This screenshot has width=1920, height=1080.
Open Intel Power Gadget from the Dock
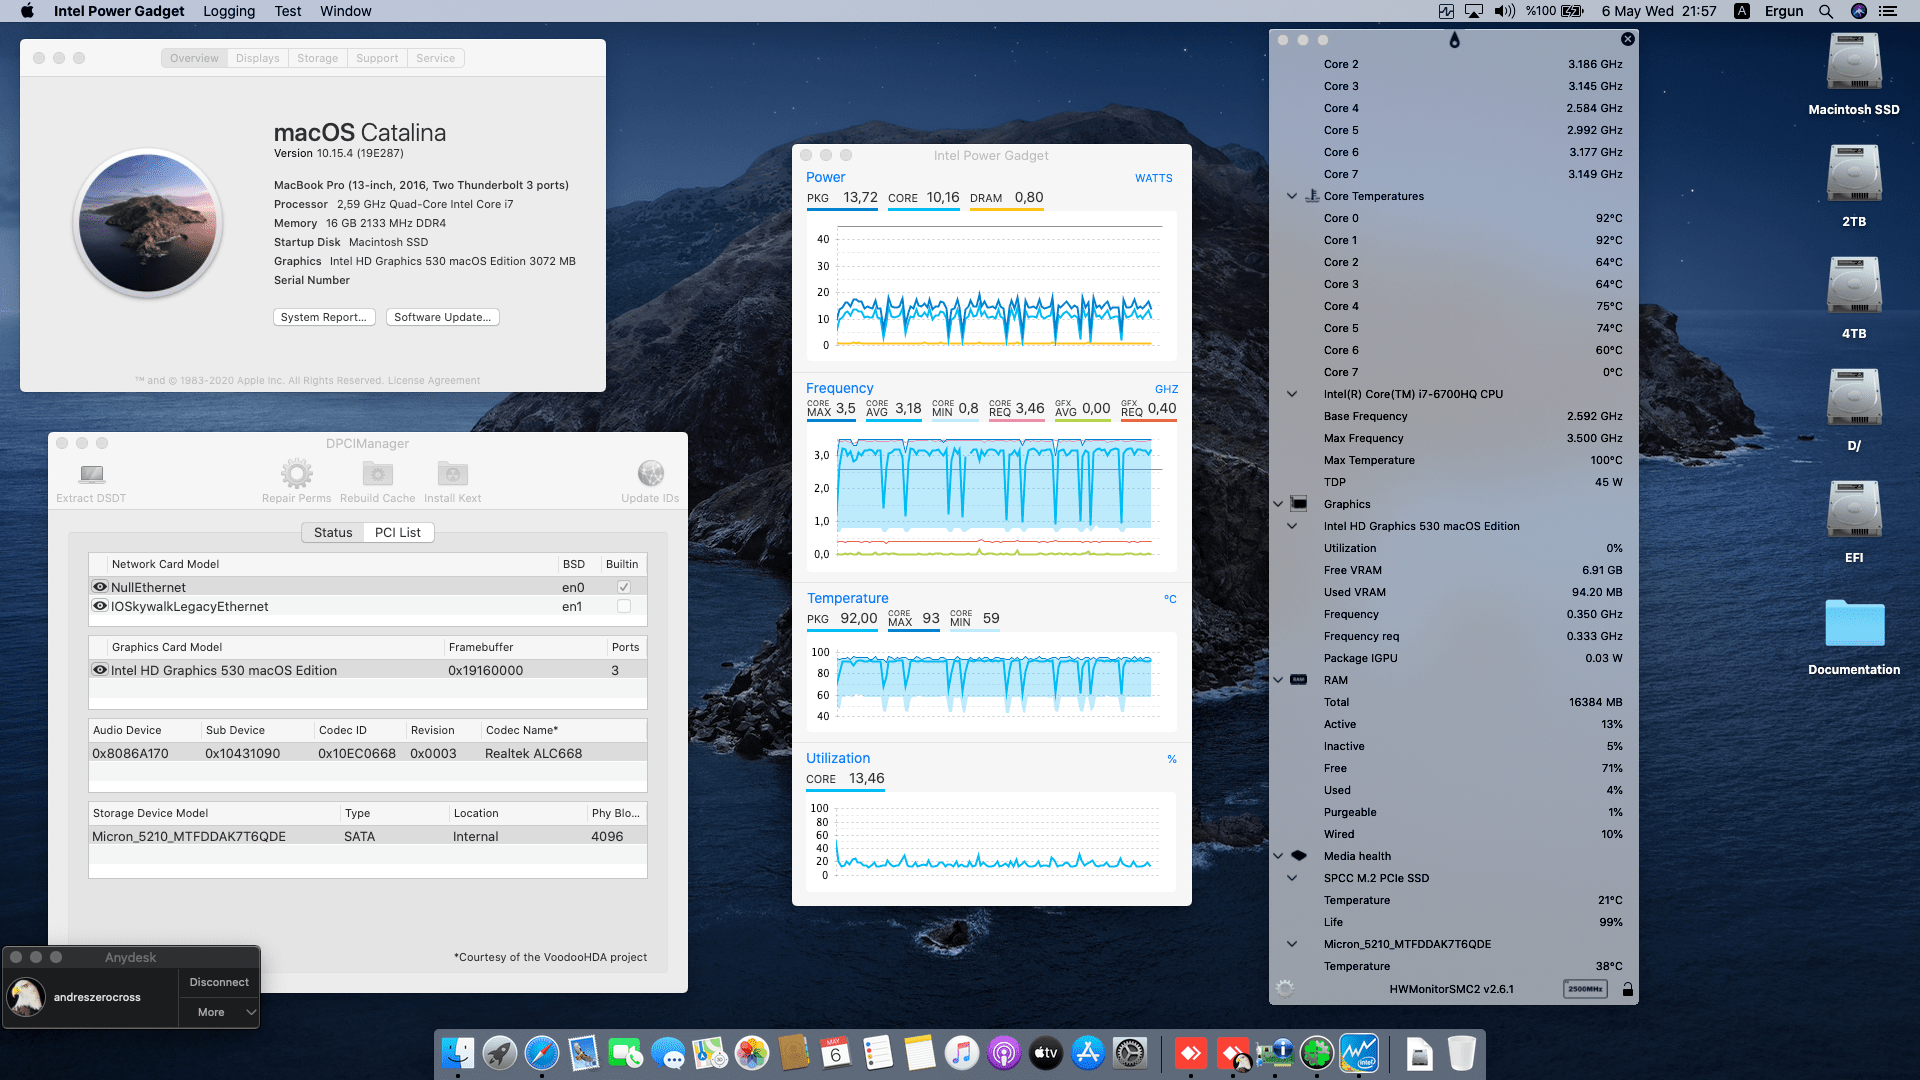1359,1053
